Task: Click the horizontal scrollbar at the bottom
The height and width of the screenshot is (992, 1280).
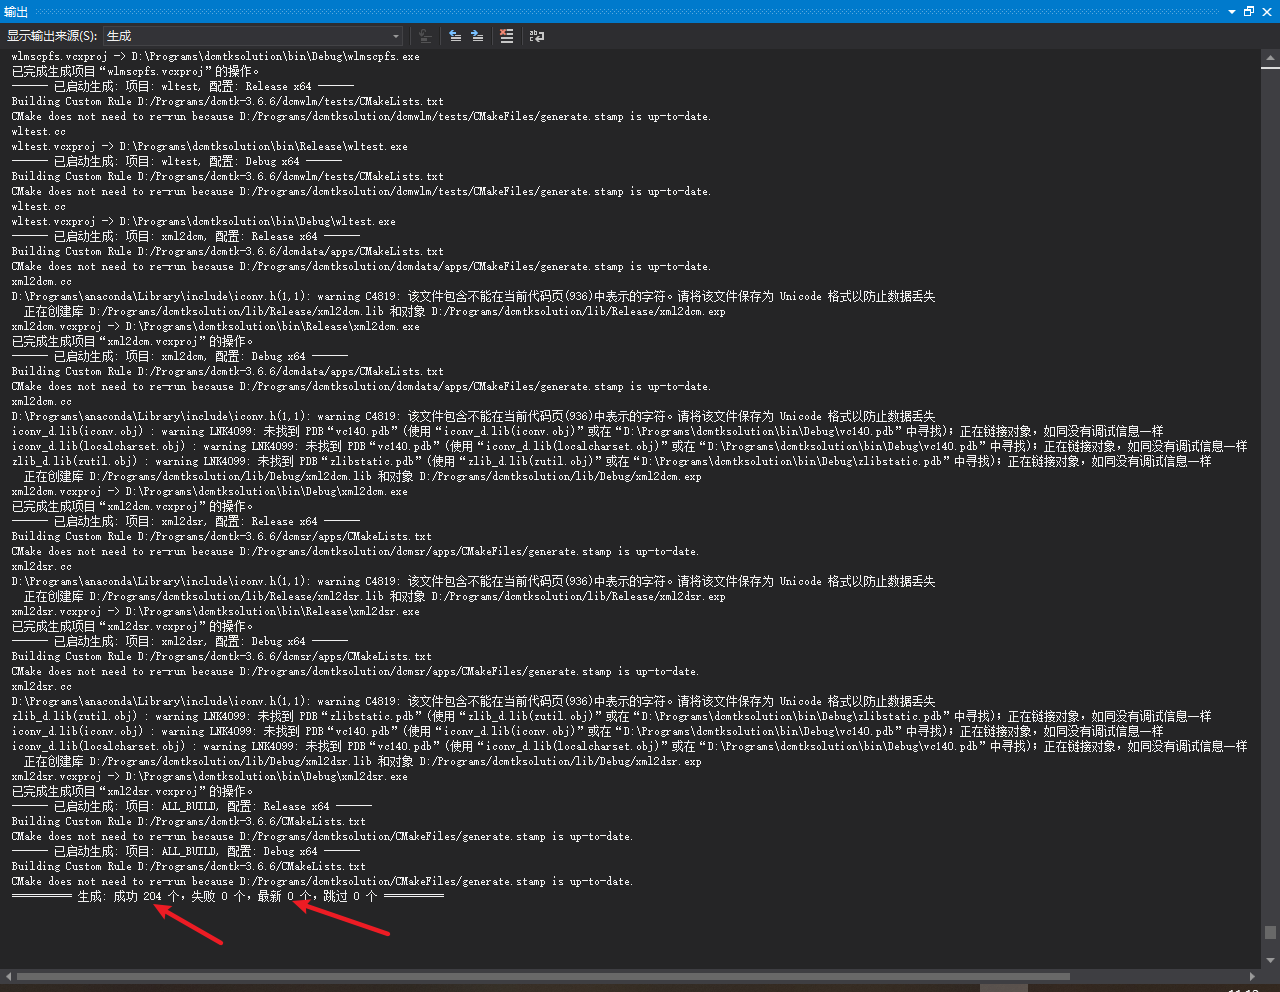Action: pyautogui.click(x=500, y=977)
